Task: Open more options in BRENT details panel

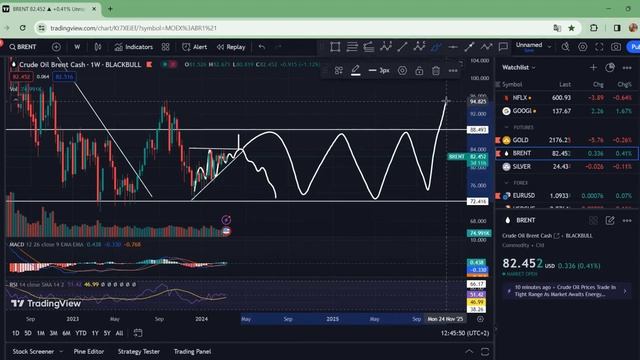Action: (627, 220)
